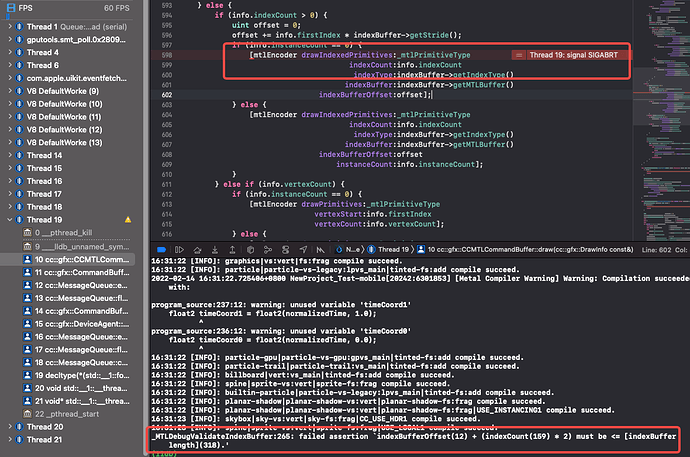
Task: Click Simulate Location arrow icon
Action: [303, 250]
